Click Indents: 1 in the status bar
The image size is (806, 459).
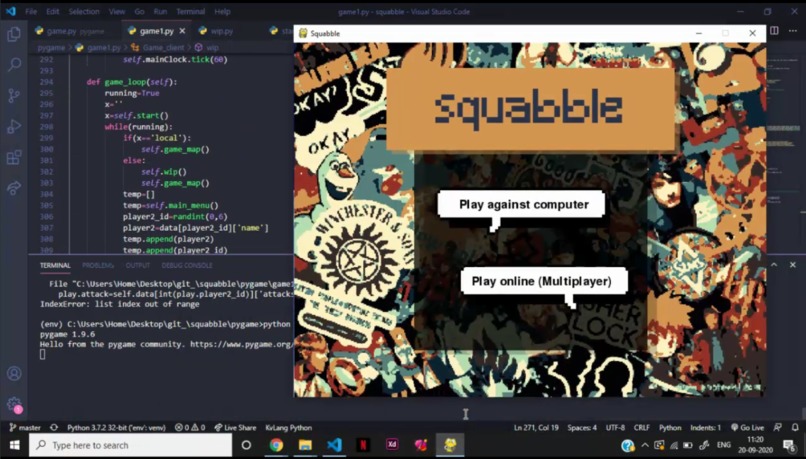(x=705, y=428)
